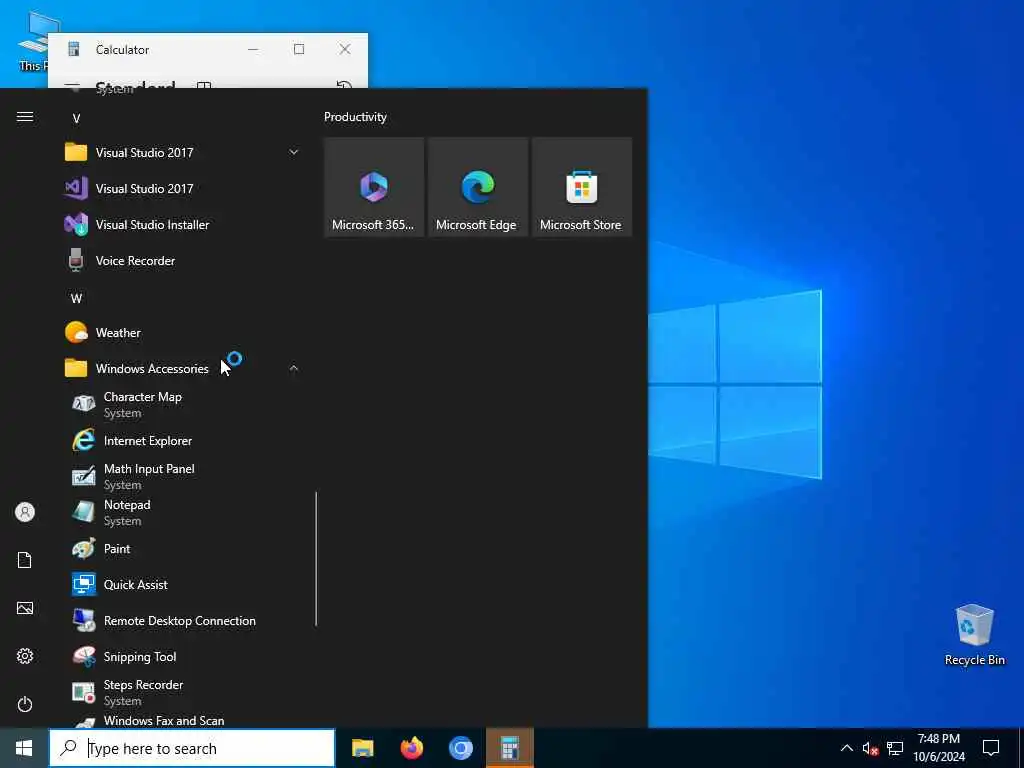Open Voice Recorder app
The height and width of the screenshot is (768, 1024).
[x=181, y=261]
